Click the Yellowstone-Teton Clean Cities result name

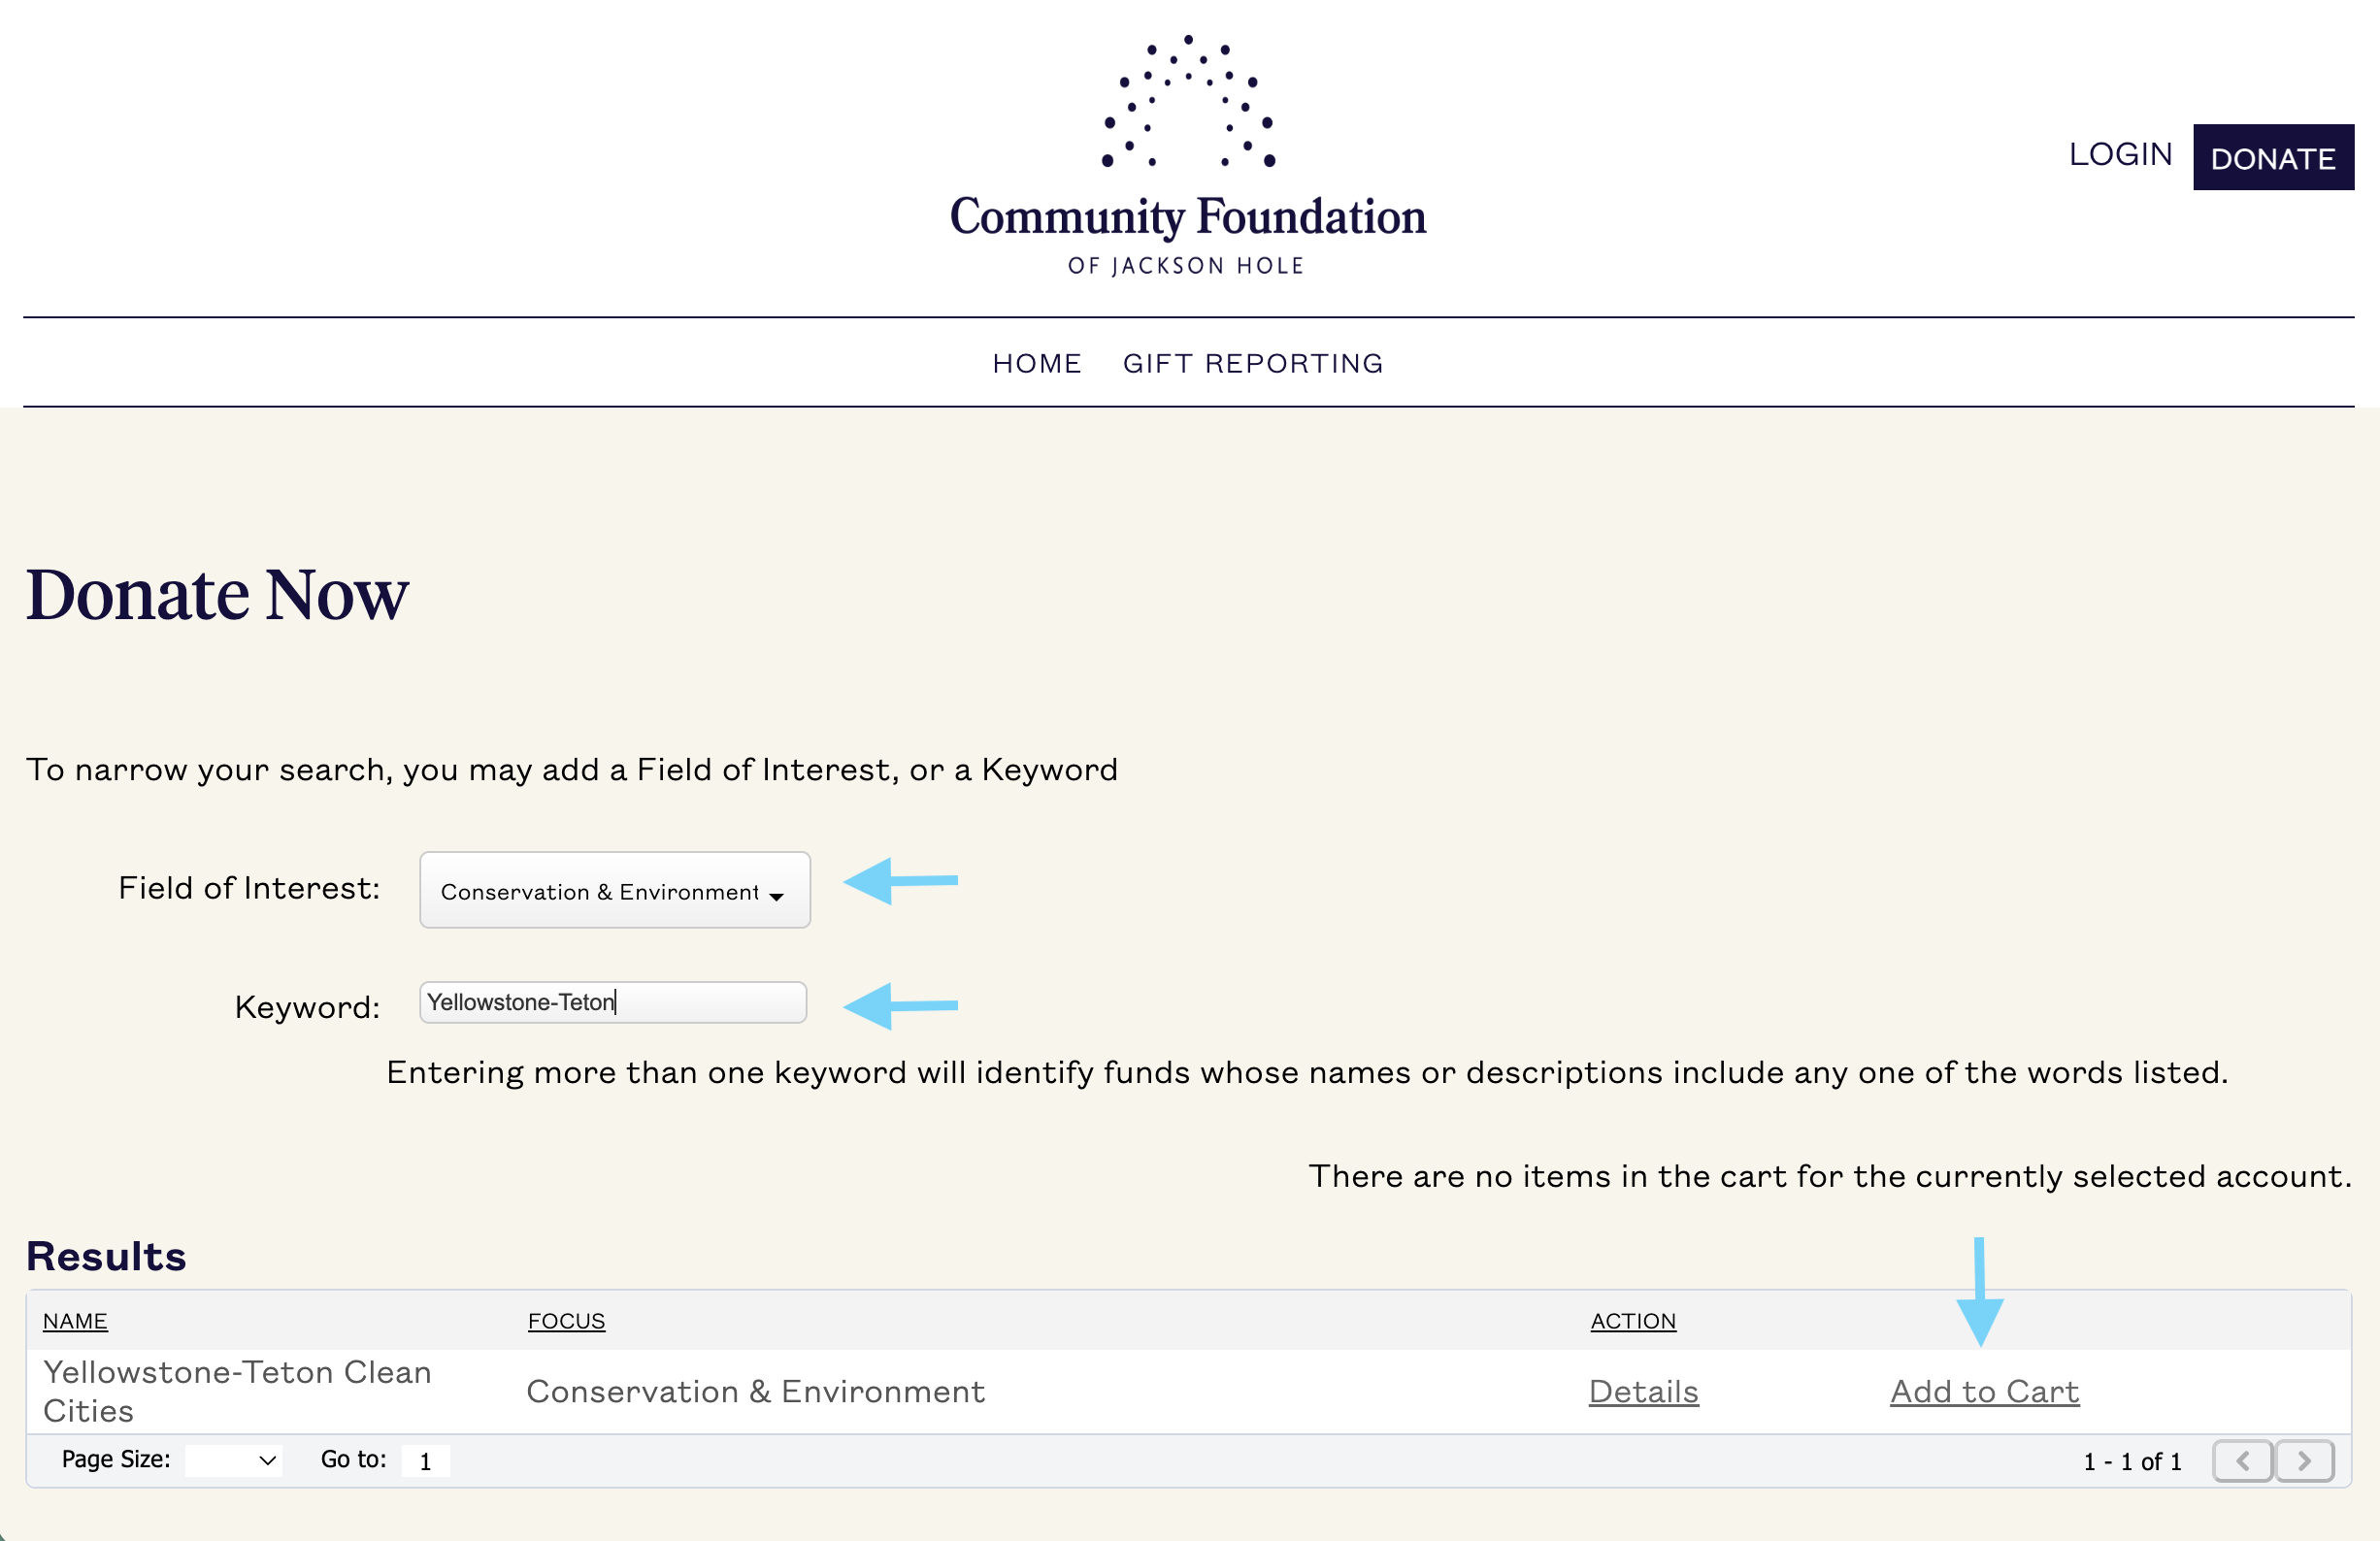[x=237, y=1391]
